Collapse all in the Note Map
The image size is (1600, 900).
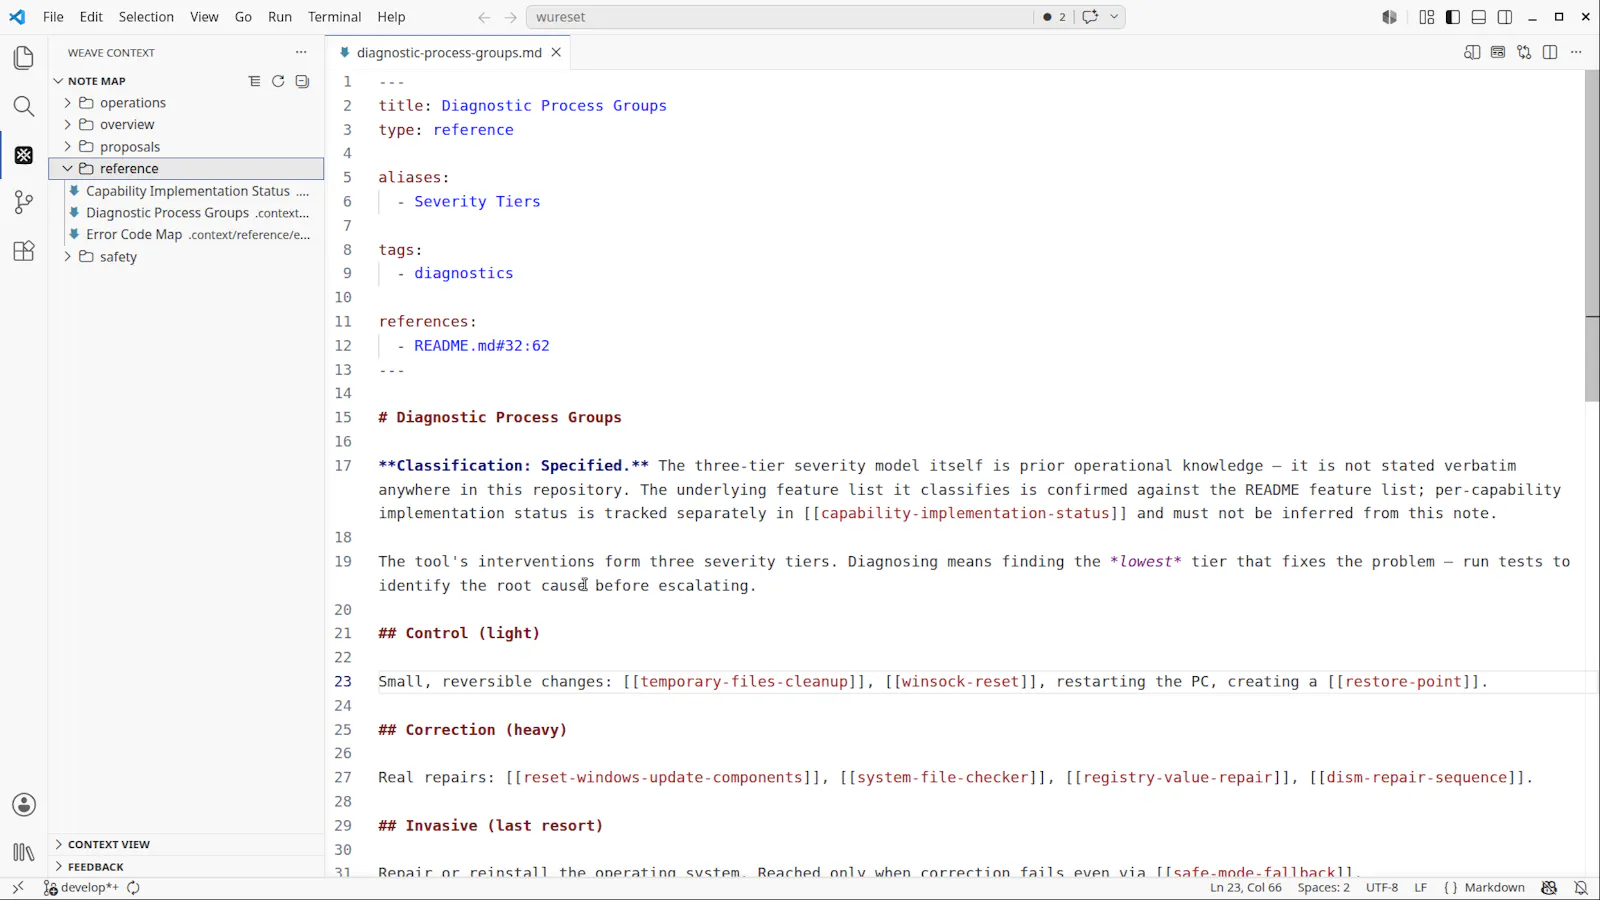coord(302,81)
